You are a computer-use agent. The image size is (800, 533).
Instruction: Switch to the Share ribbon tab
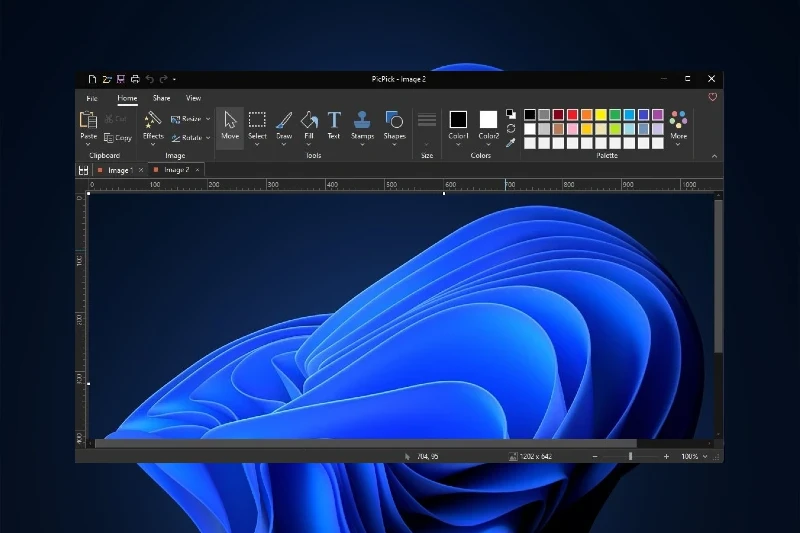pos(161,98)
